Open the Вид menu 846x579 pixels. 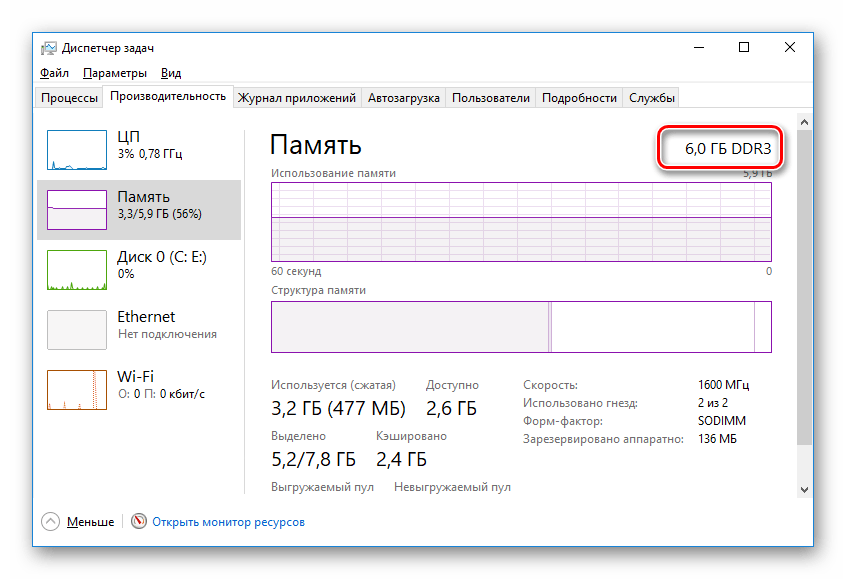pyautogui.click(x=171, y=73)
